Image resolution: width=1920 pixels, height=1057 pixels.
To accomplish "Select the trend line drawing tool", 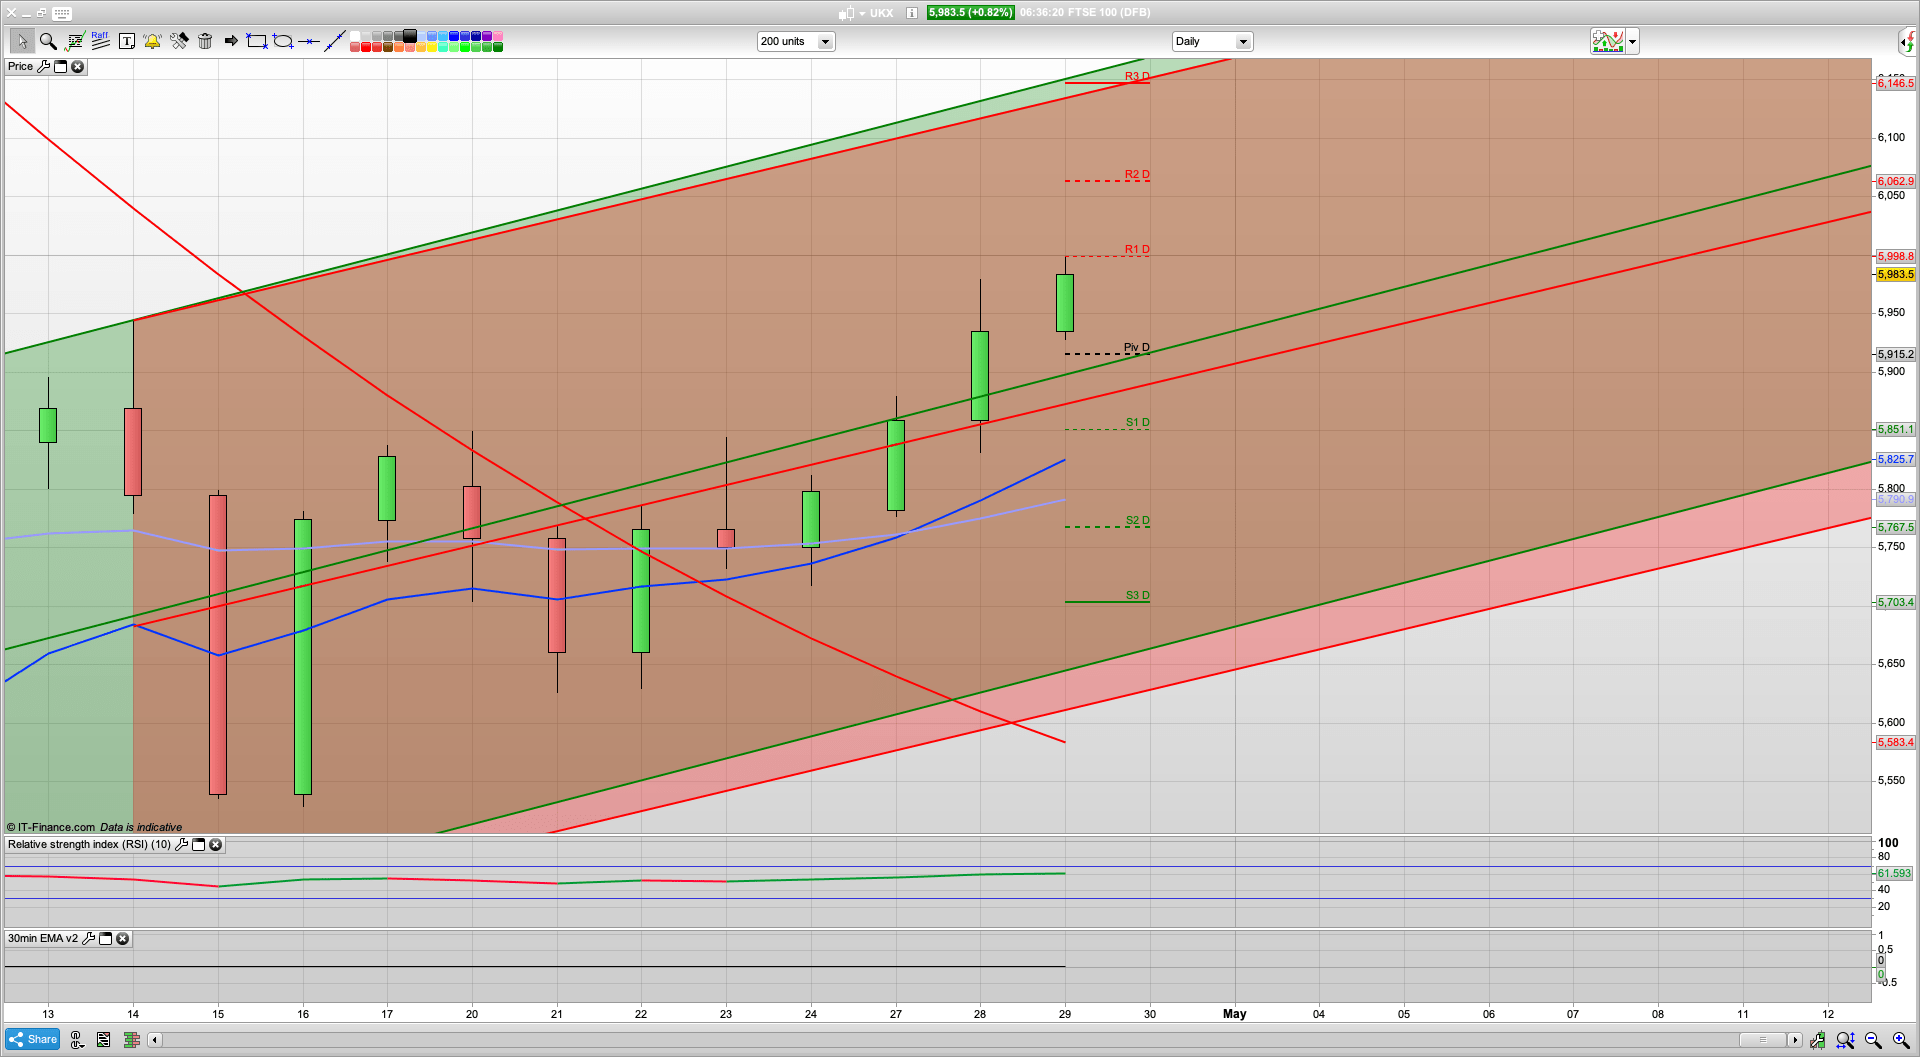I will 335,41.
